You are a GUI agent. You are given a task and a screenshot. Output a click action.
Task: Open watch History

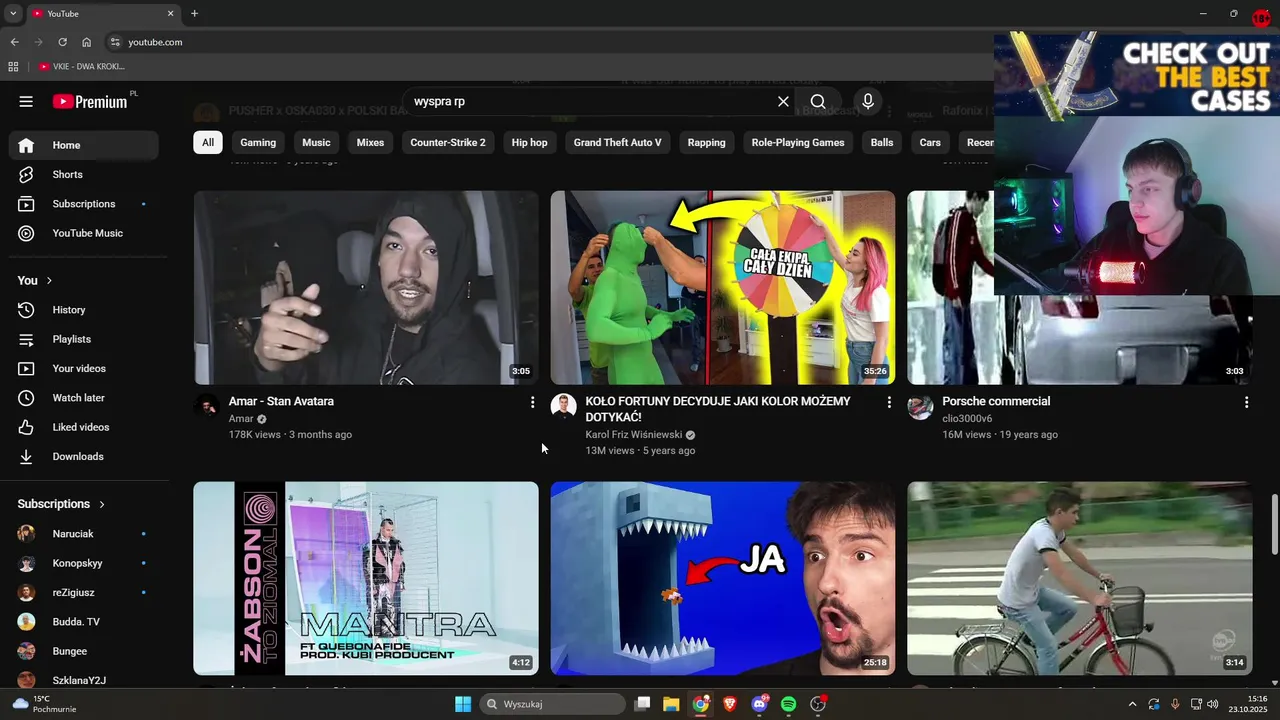point(84,310)
